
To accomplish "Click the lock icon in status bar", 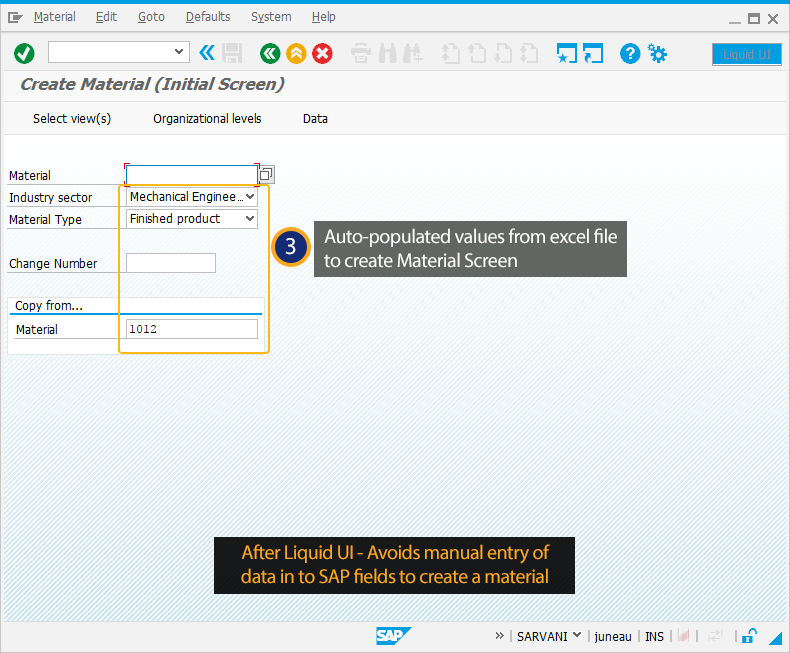I will pos(749,636).
